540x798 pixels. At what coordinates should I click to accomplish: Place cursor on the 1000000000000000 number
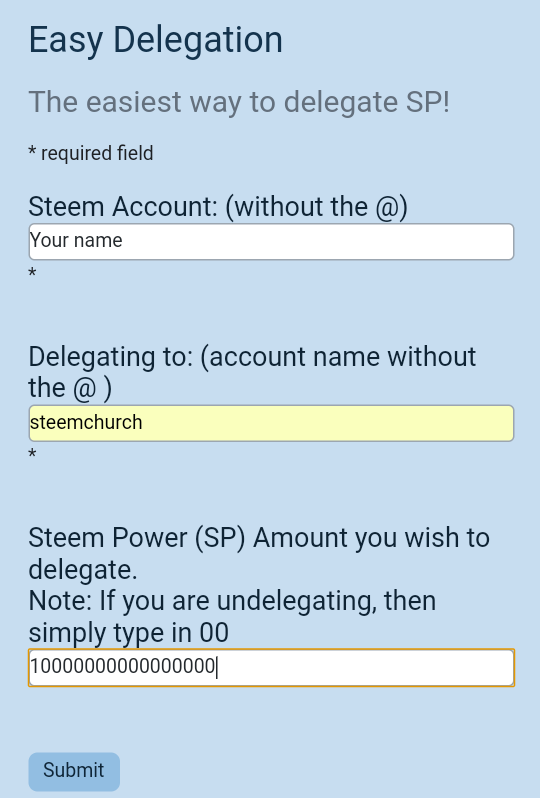coord(123,666)
